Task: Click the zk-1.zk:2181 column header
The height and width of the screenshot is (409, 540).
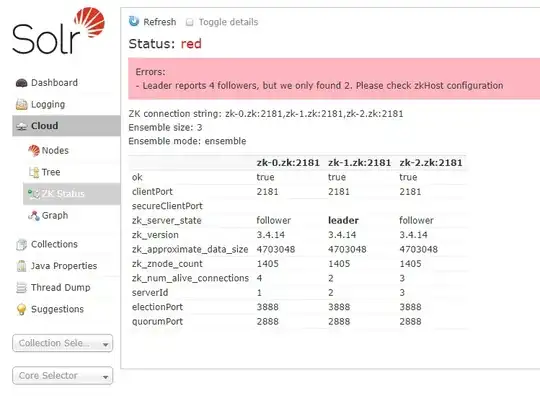Action: (x=360, y=163)
